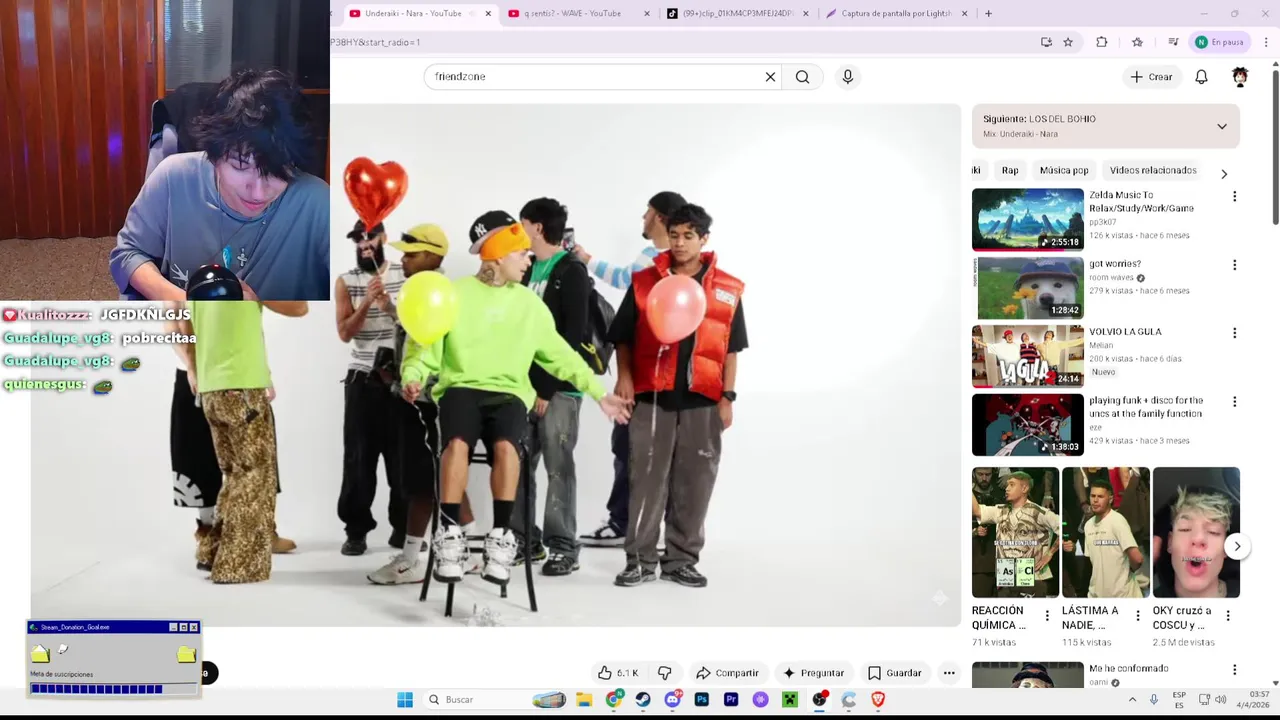Viewport: 1280px width, 720px height.
Task: Click the Windows taskbar Buscar search box
Action: pyautogui.click(x=495, y=700)
